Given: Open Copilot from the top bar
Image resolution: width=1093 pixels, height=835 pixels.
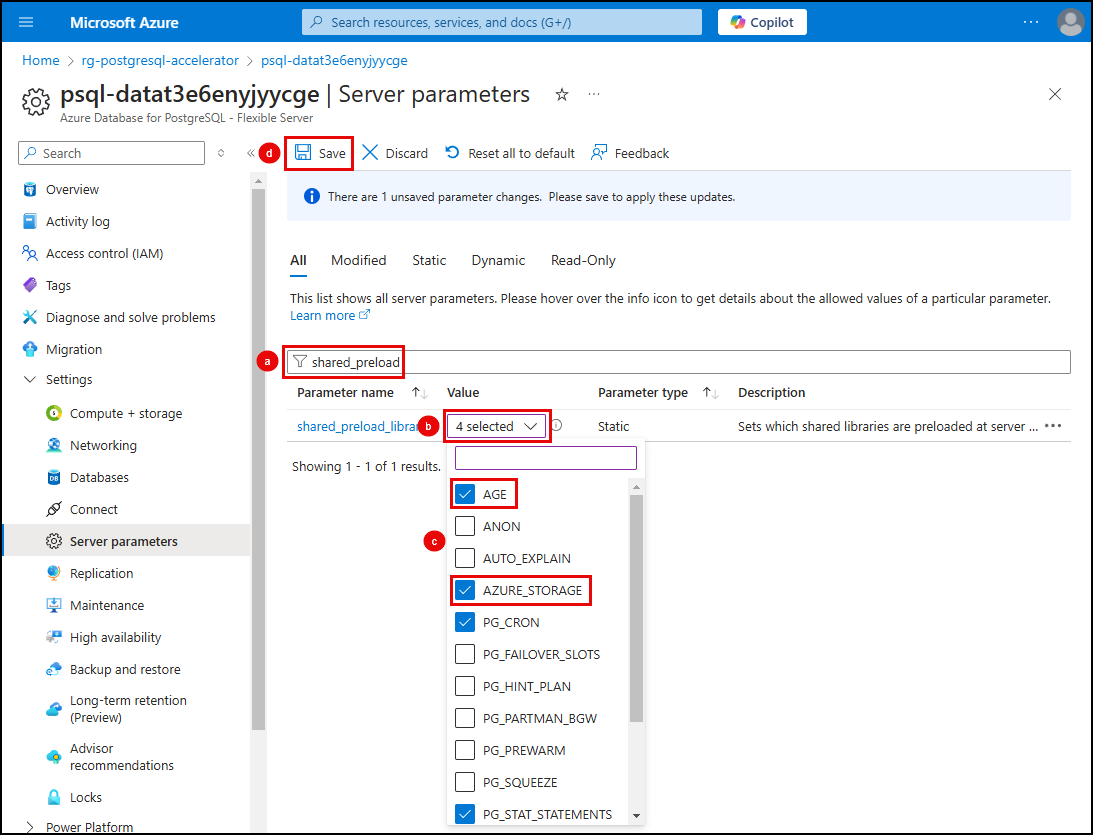Looking at the screenshot, I should click(762, 22).
